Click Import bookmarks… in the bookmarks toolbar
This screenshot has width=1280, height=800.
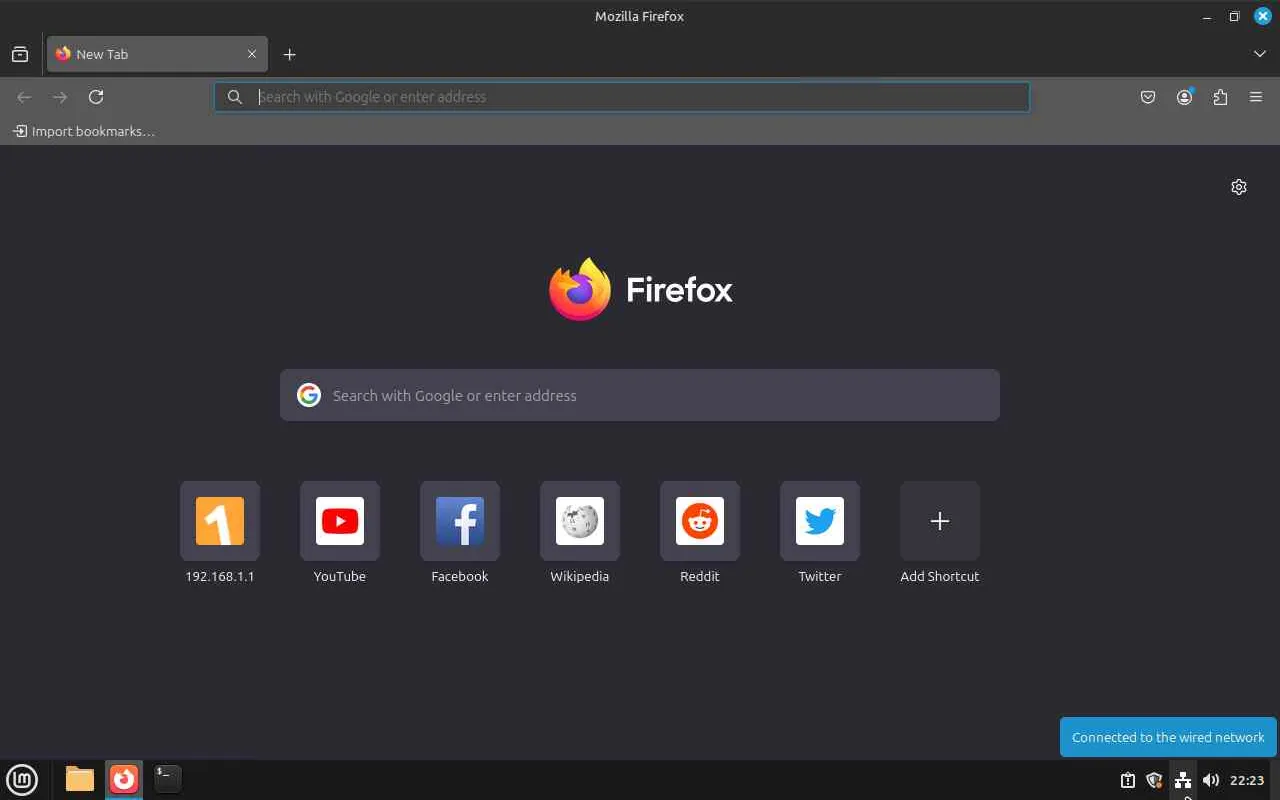(84, 131)
